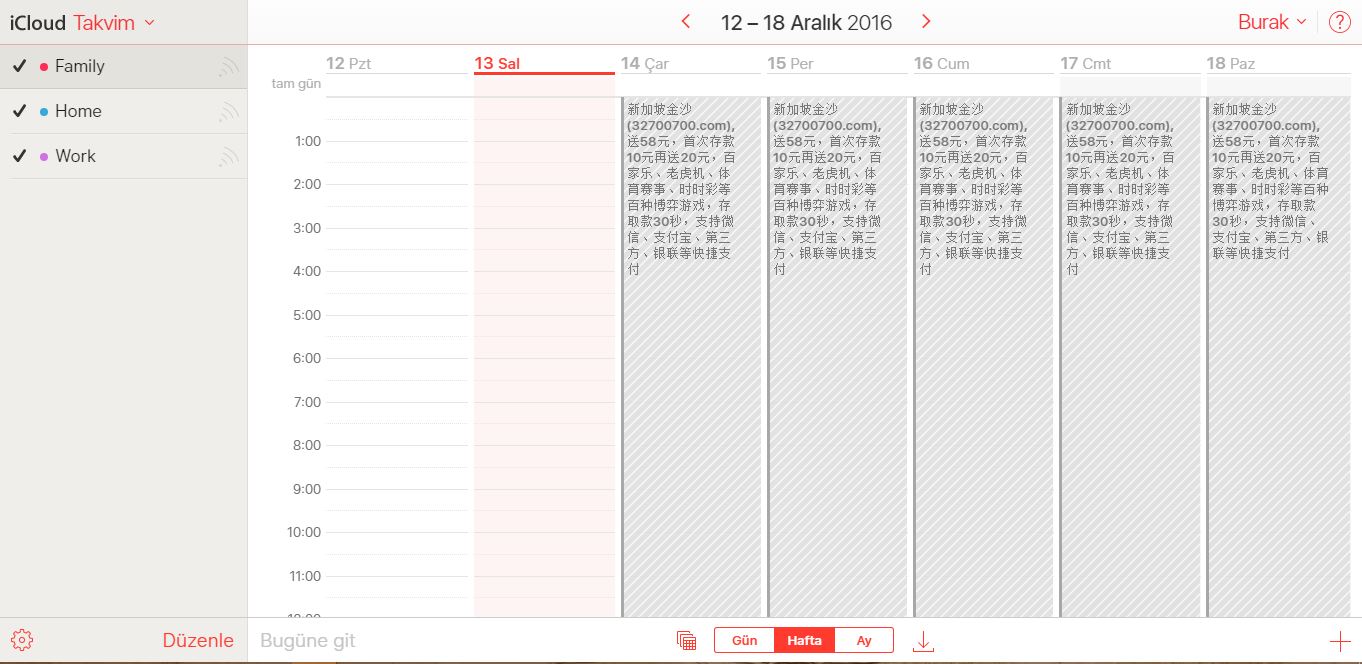This screenshot has height=664, width=1362.
Task: Click the Home calendar blue dot
Action: (x=44, y=112)
